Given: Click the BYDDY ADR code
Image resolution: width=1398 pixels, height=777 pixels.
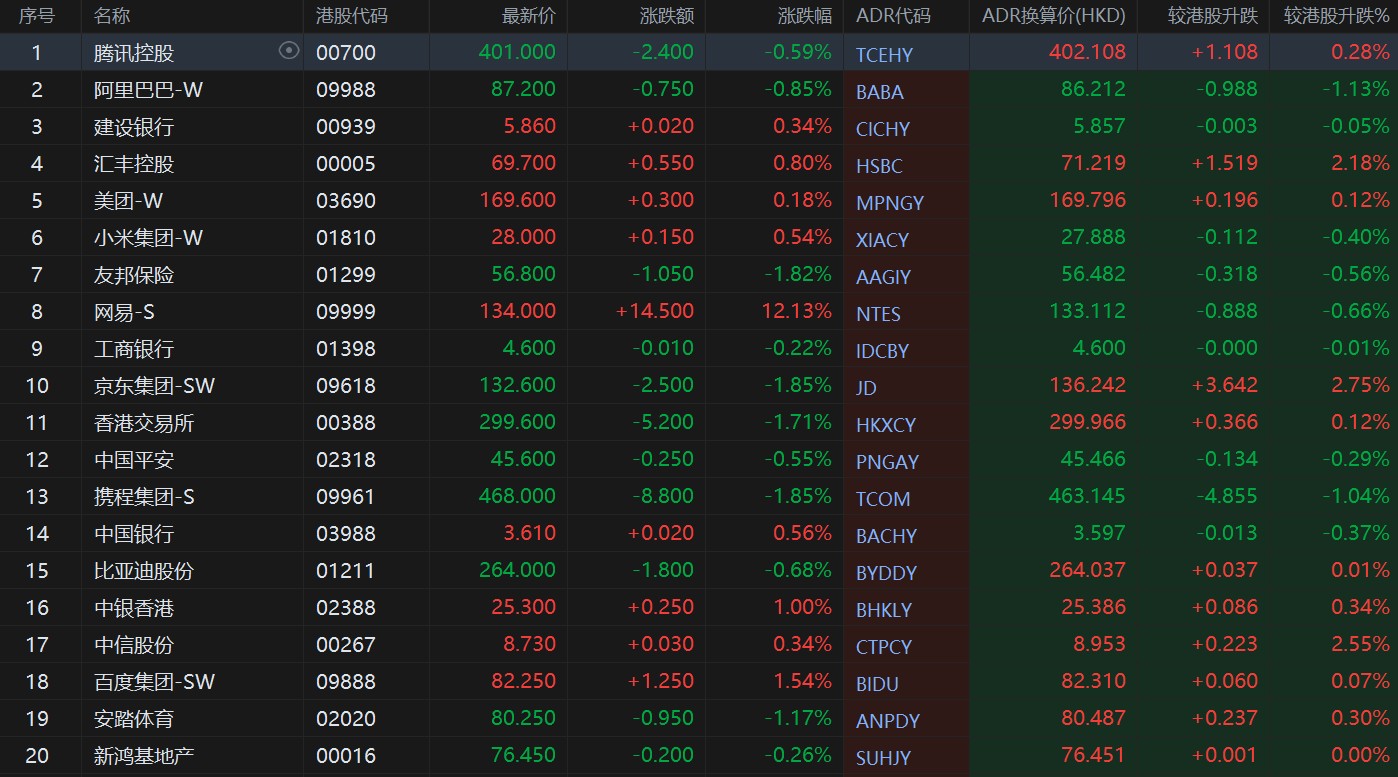Looking at the screenshot, I should [x=886, y=573].
